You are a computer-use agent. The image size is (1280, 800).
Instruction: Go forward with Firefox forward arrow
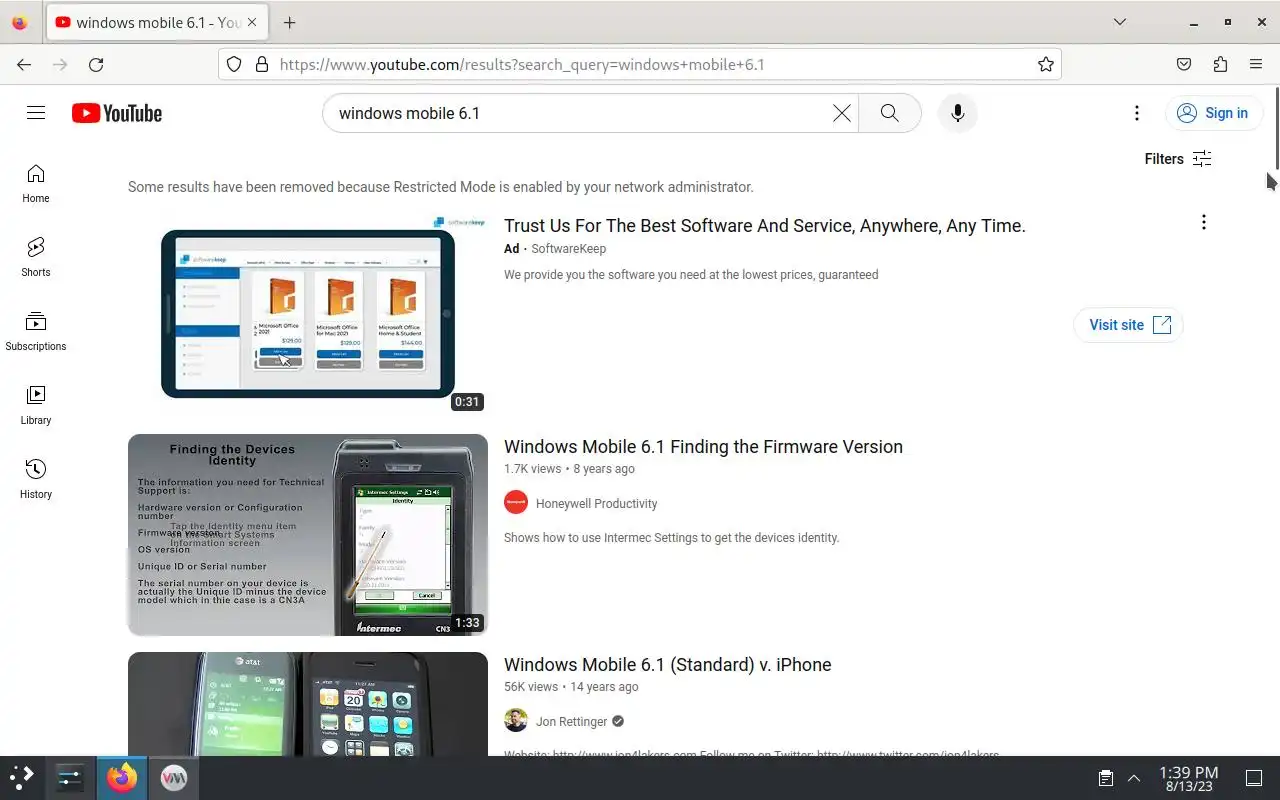tap(60, 65)
